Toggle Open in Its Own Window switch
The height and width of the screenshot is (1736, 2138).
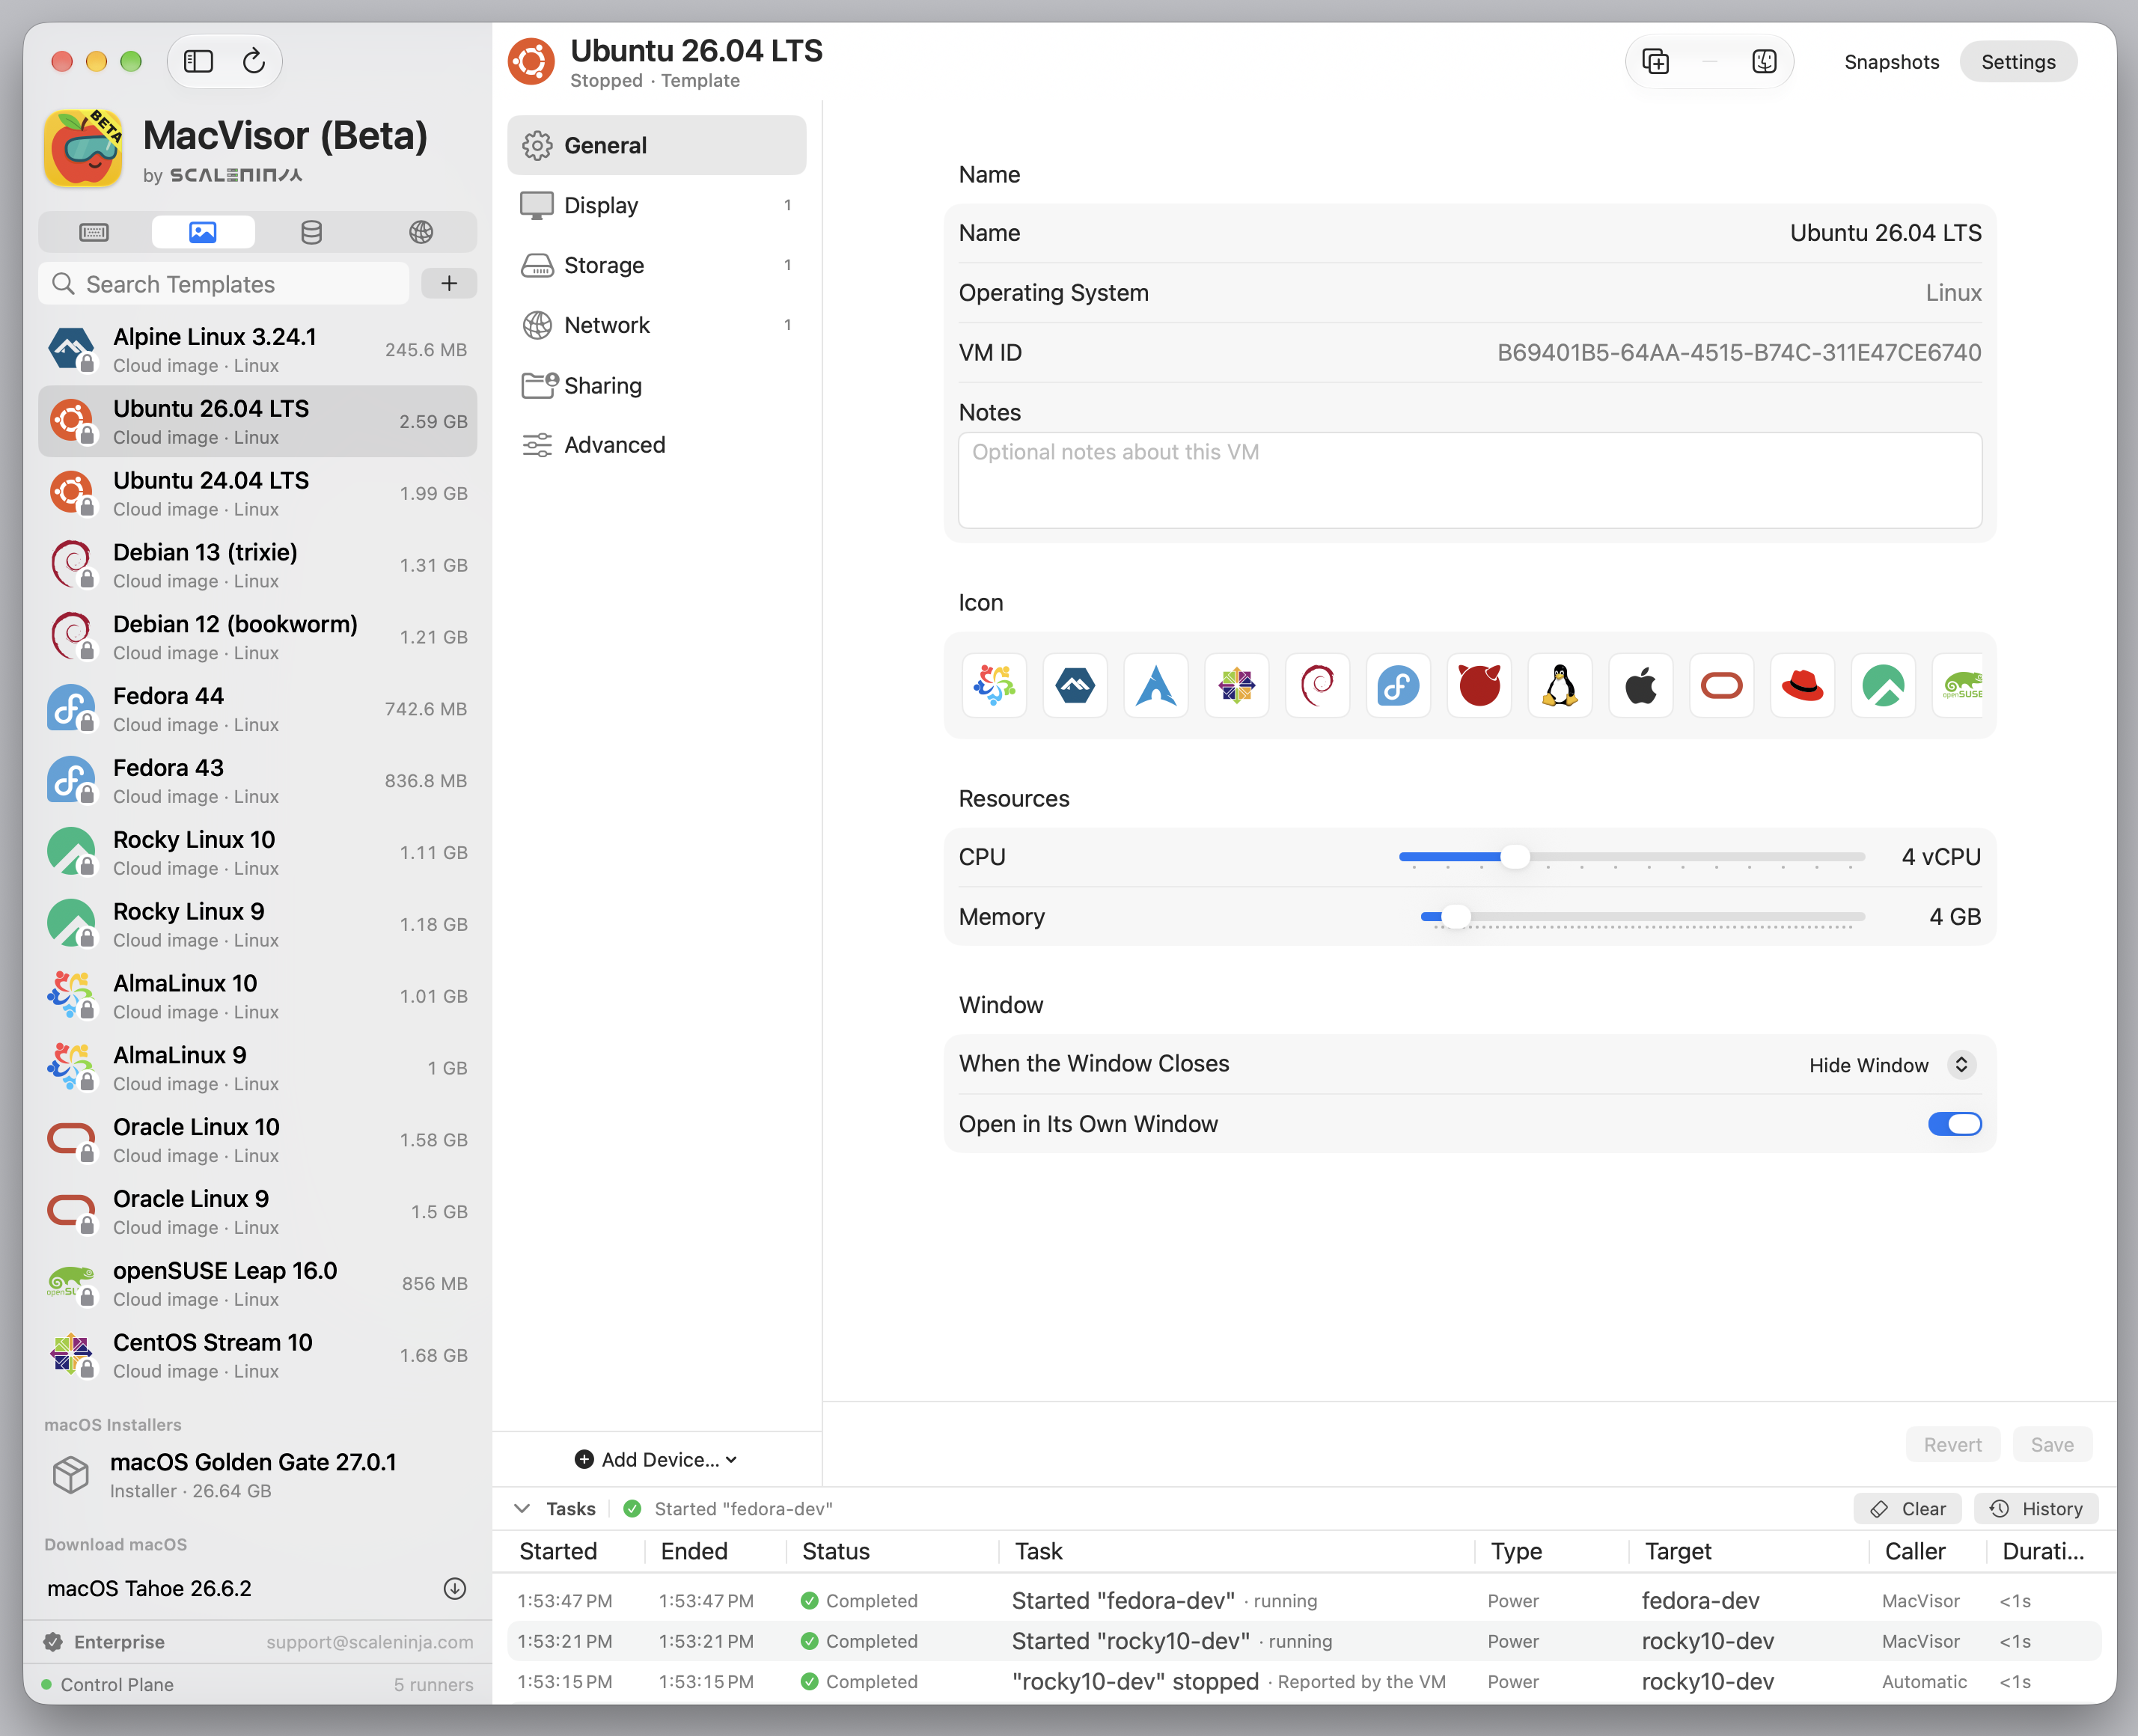coord(1955,1124)
